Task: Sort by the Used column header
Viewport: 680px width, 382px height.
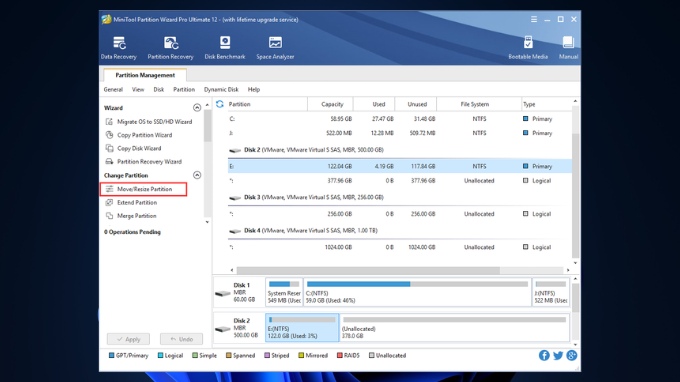Action: pyautogui.click(x=374, y=104)
